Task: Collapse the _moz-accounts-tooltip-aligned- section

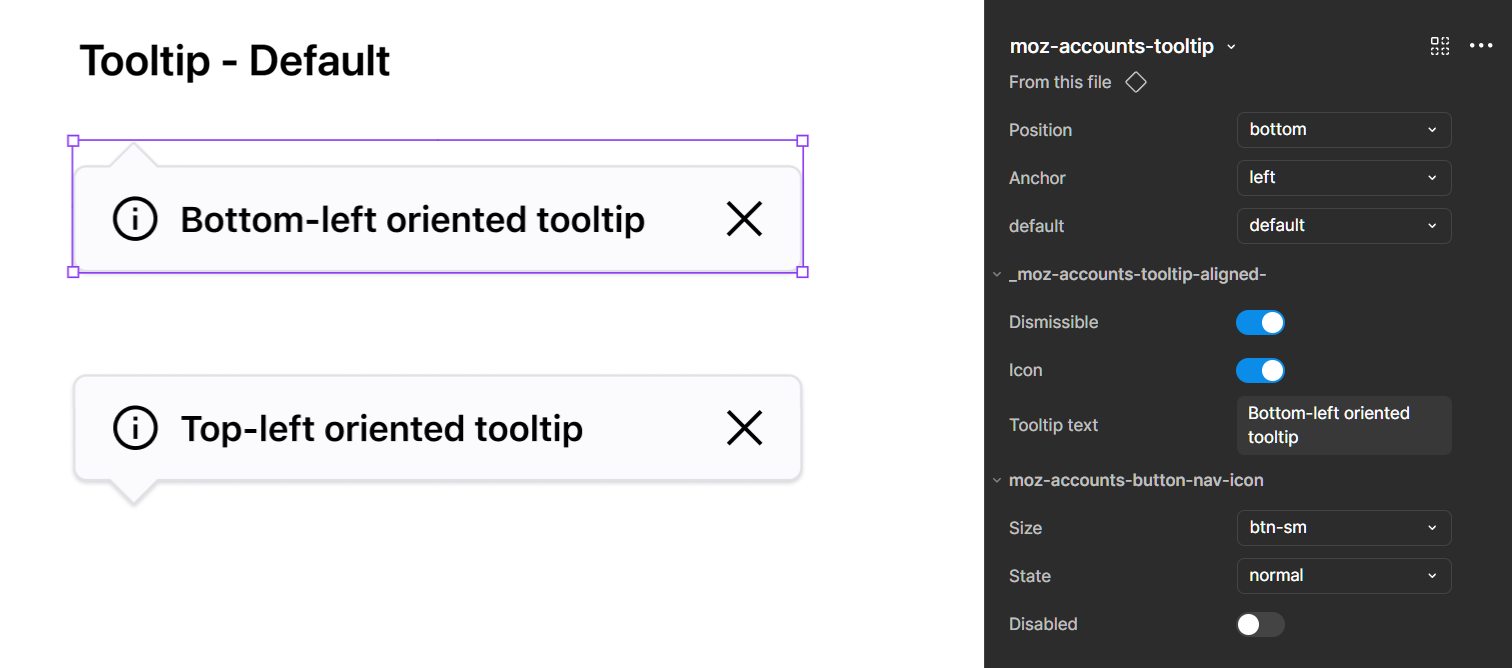Action: coord(997,274)
